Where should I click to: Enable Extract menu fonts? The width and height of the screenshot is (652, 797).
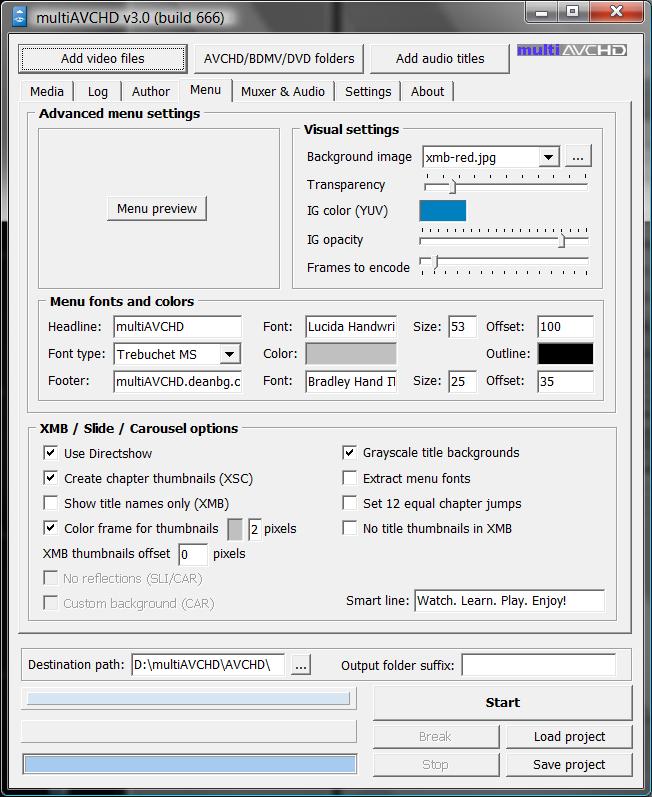click(350, 478)
